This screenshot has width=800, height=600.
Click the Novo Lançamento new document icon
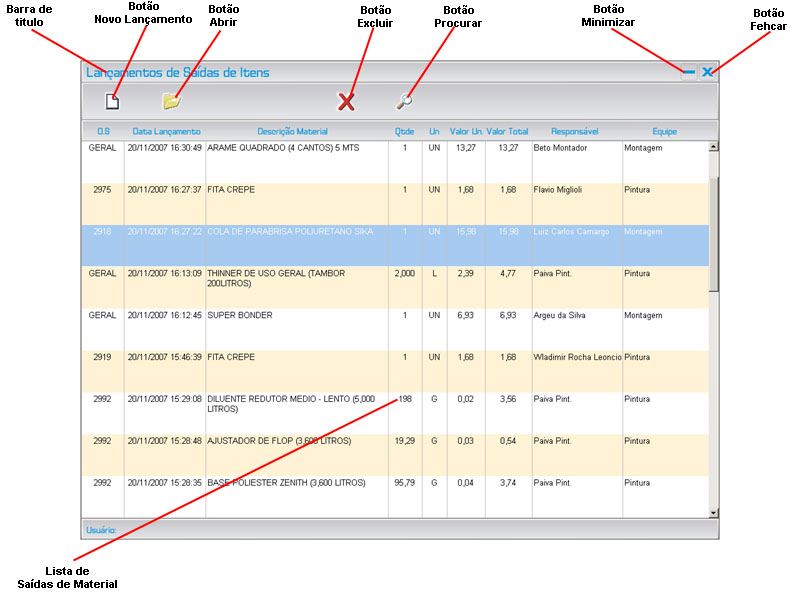[113, 101]
